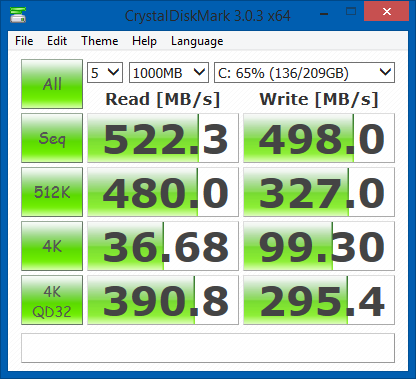This screenshot has height=379, width=416.
Task: Maximize the CrystalDiskMark window
Action: click(x=351, y=12)
